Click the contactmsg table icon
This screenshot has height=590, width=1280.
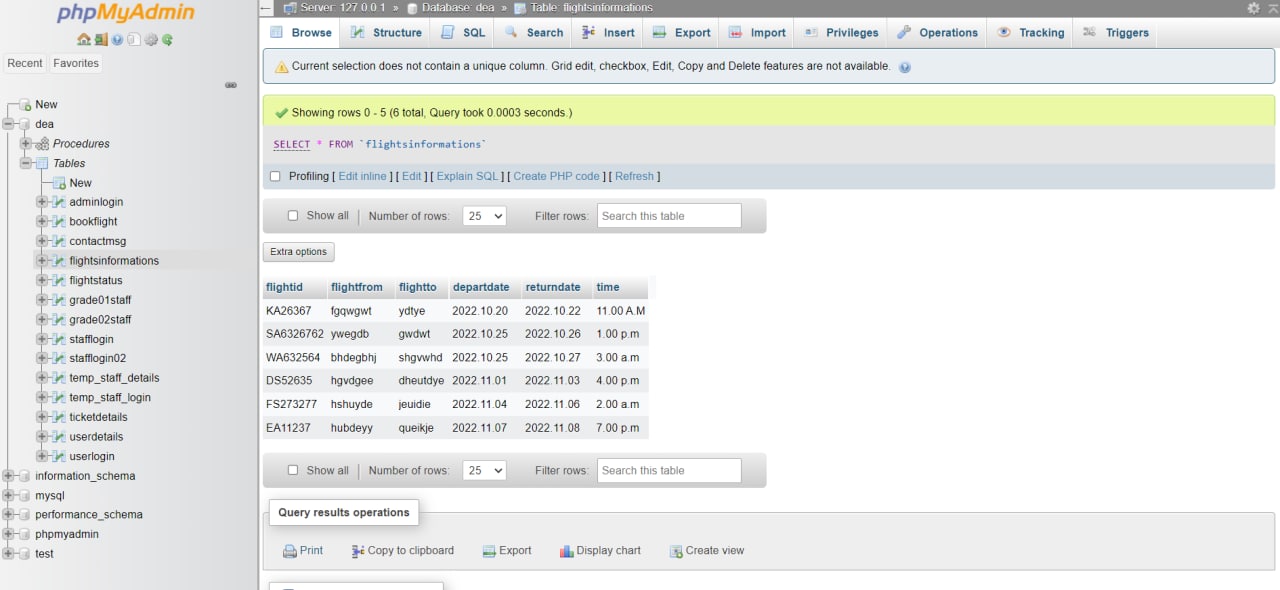point(59,241)
